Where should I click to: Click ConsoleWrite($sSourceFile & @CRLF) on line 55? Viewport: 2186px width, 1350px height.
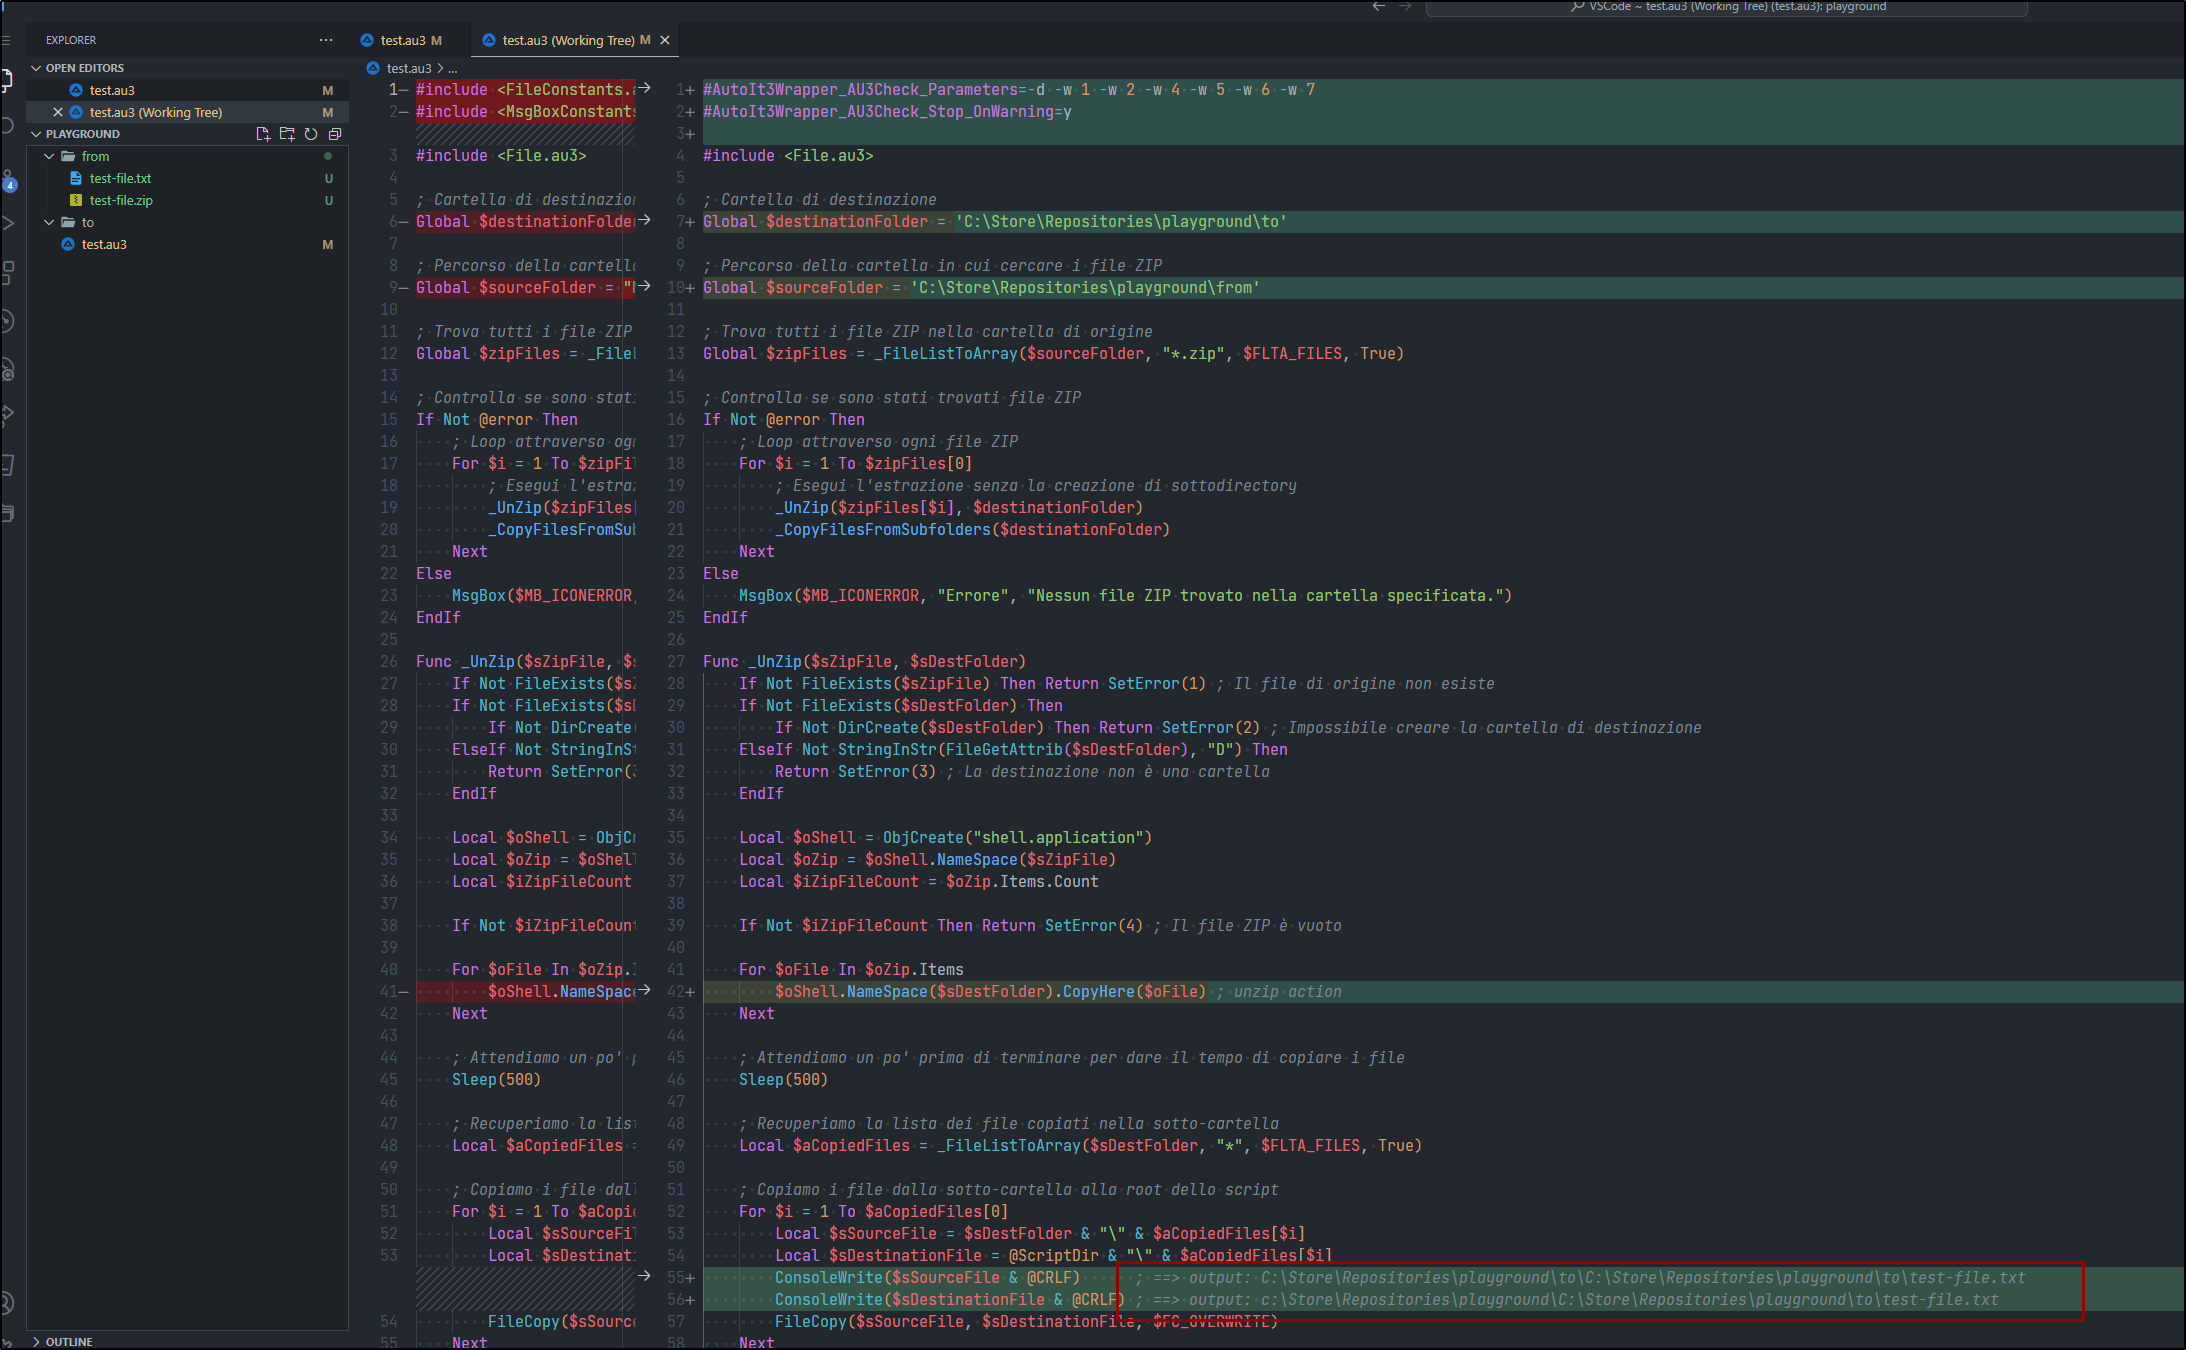click(x=927, y=1277)
